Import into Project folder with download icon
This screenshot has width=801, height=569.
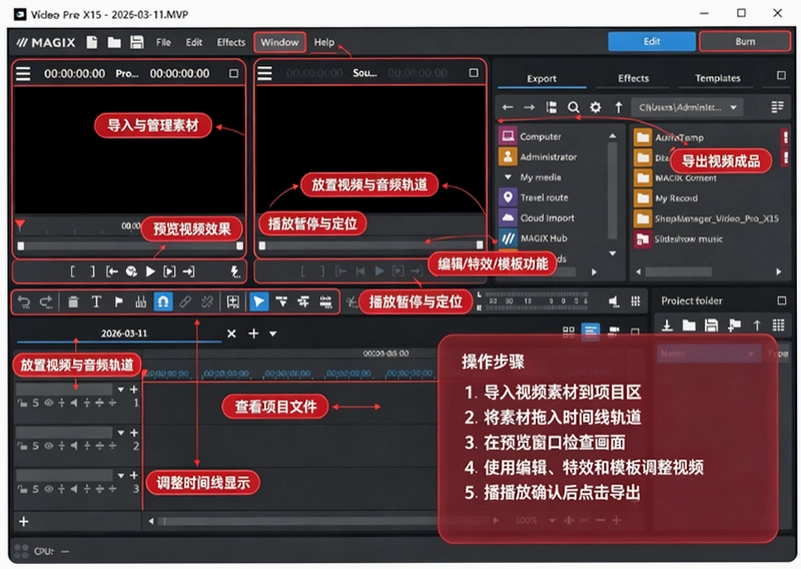(667, 325)
